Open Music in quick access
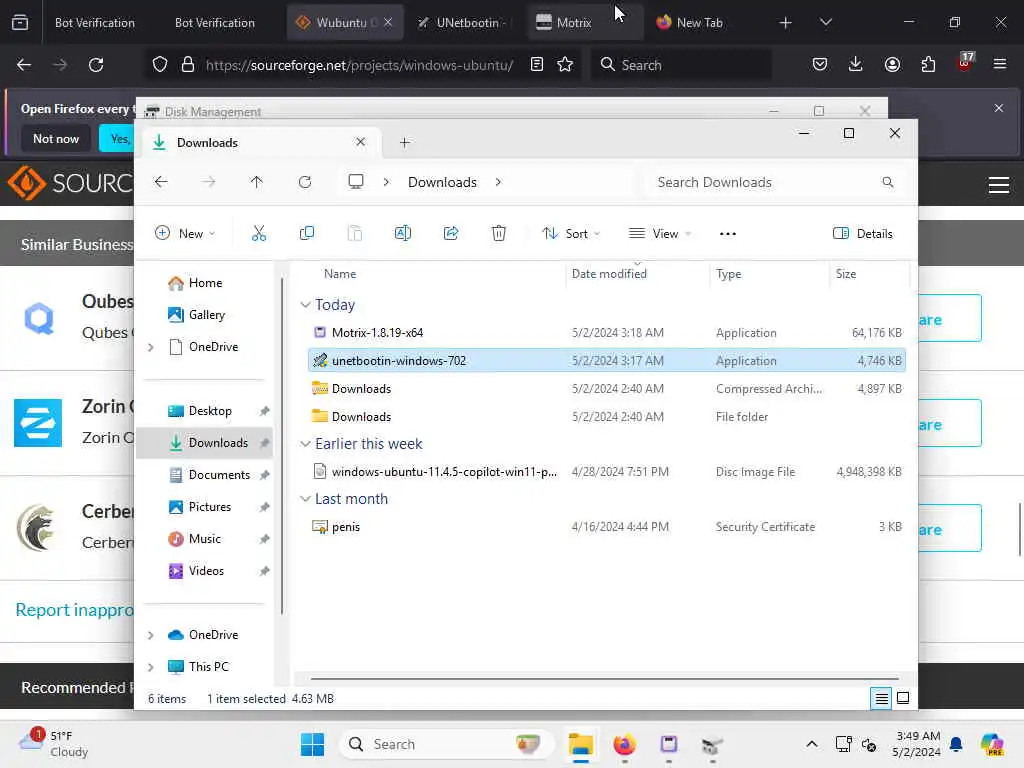 (x=194, y=539)
